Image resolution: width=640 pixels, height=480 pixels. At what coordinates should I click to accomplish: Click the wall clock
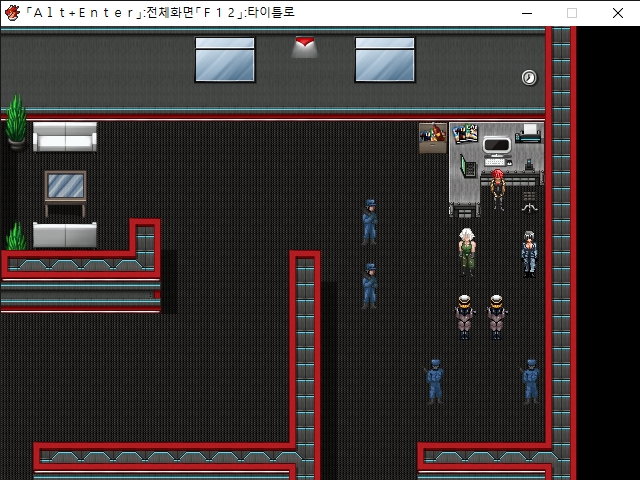click(529, 78)
